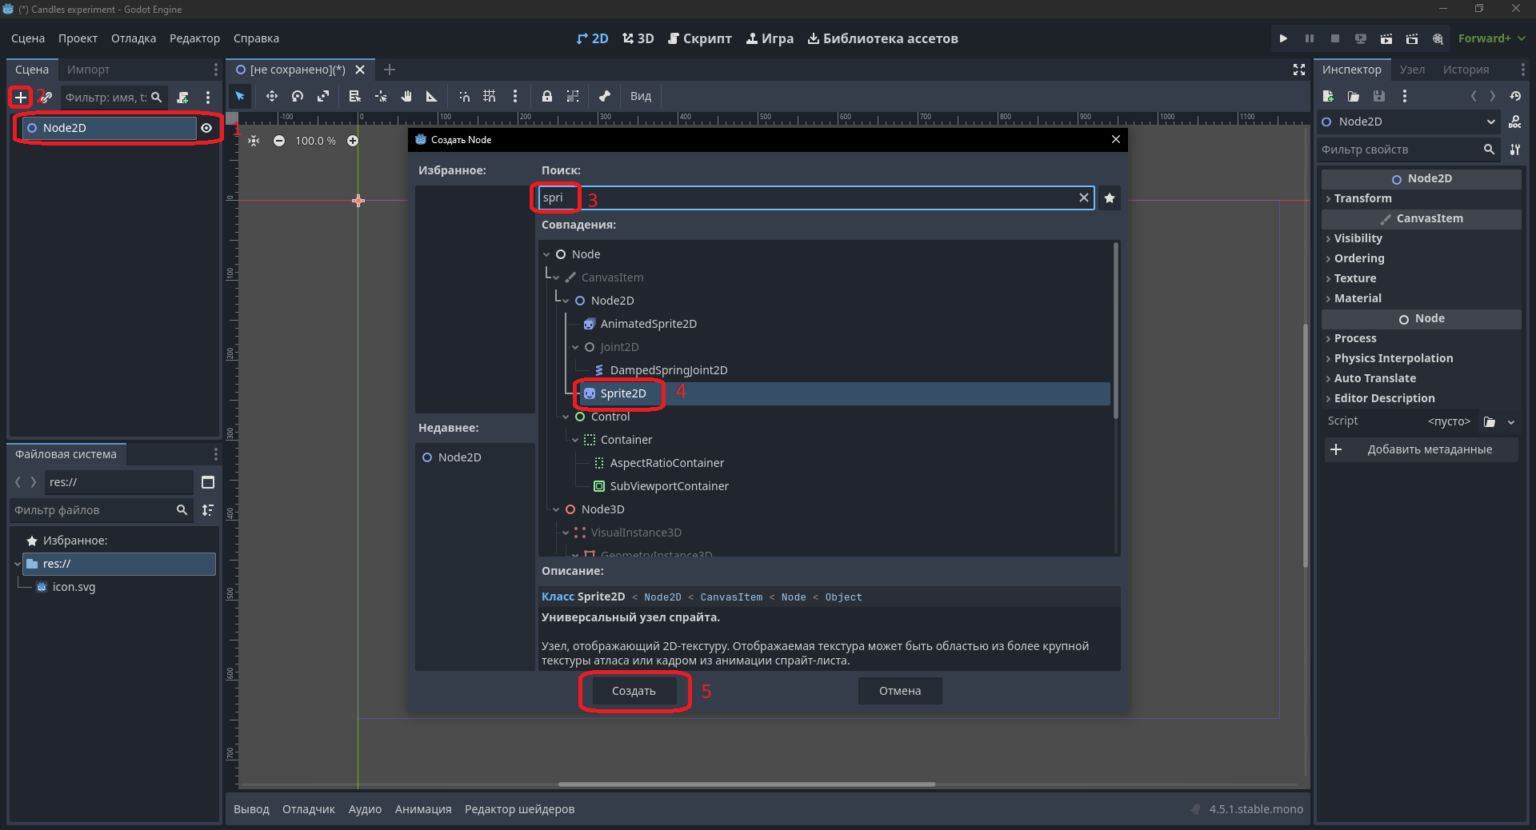The width and height of the screenshot is (1536, 830).
Task: Click the group selected nodes icon
Action: pos(573,96)
